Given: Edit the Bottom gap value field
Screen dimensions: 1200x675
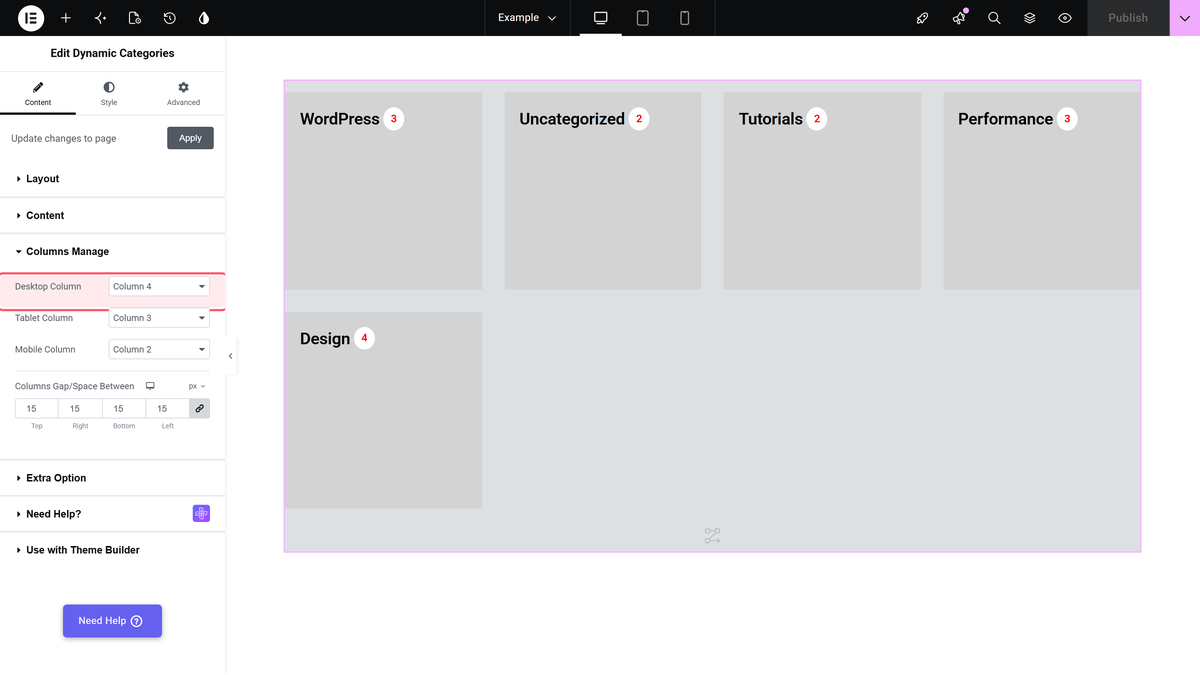Looking at the screenshot, I should click(x=124, y=408).
